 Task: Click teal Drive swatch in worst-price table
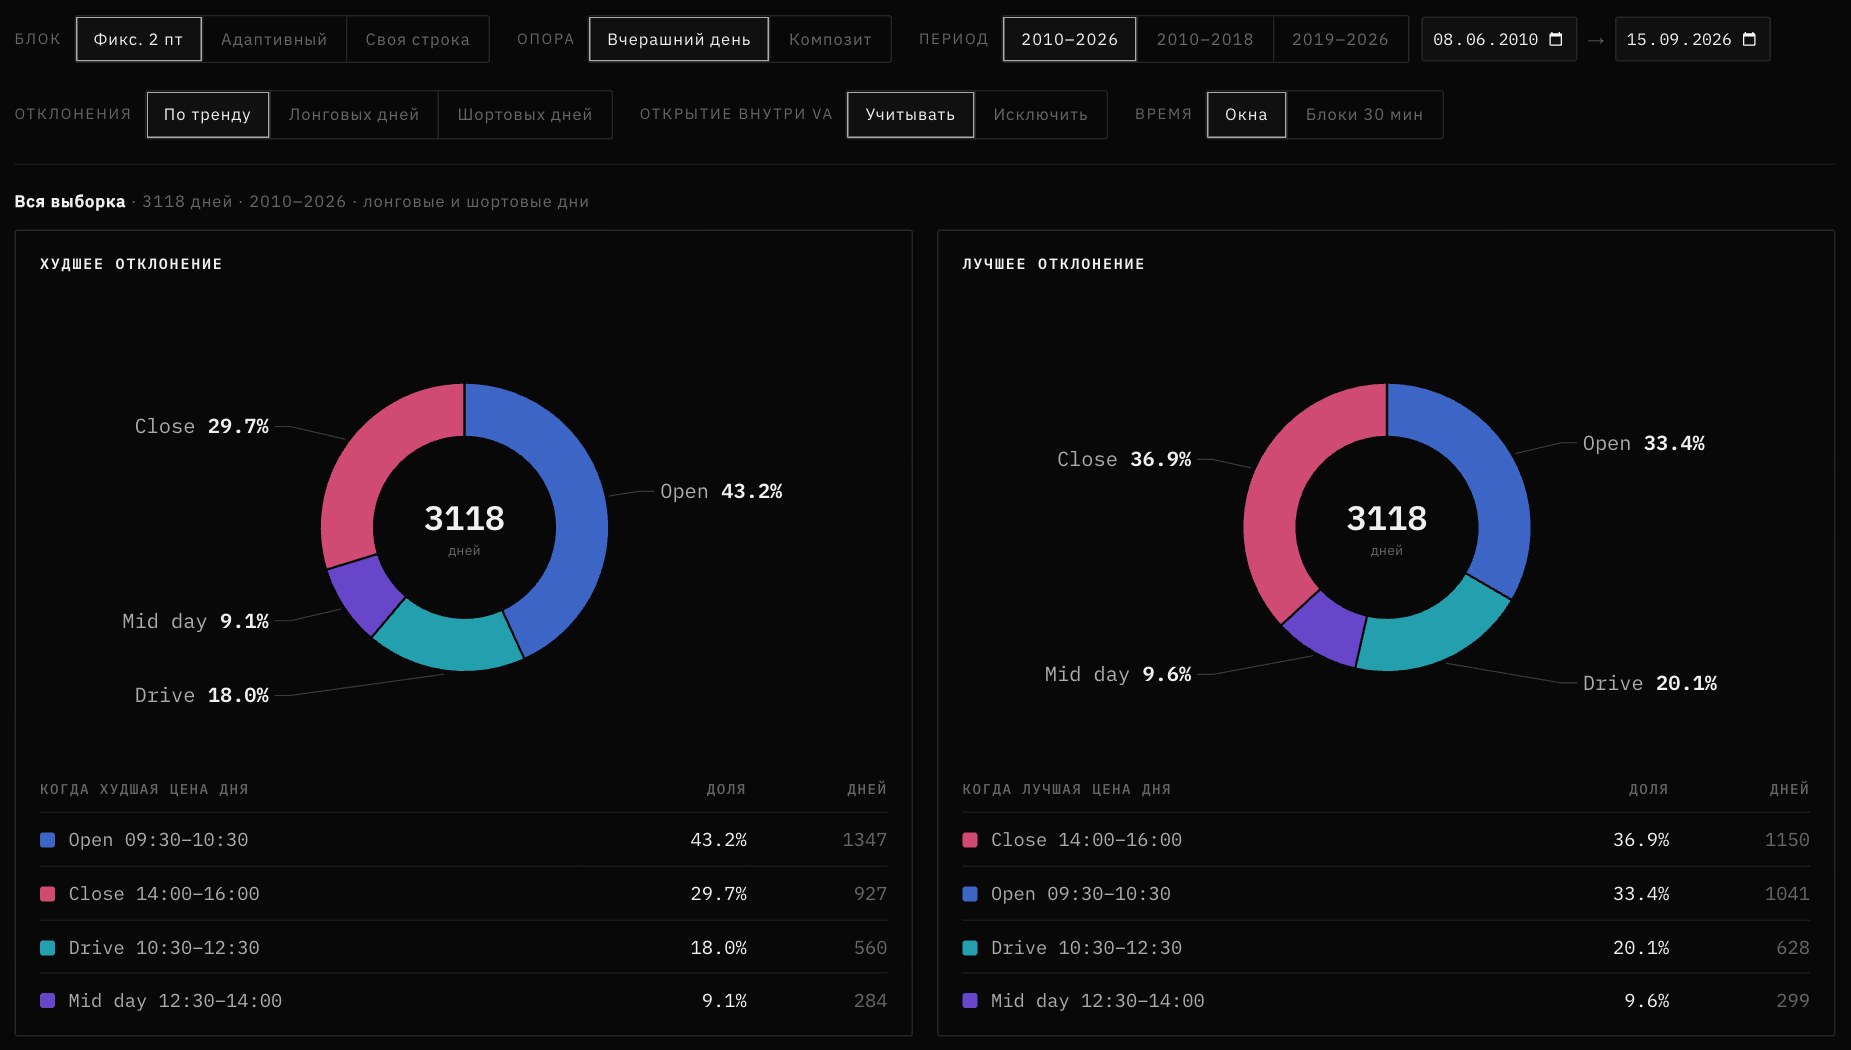pos(47,947)
